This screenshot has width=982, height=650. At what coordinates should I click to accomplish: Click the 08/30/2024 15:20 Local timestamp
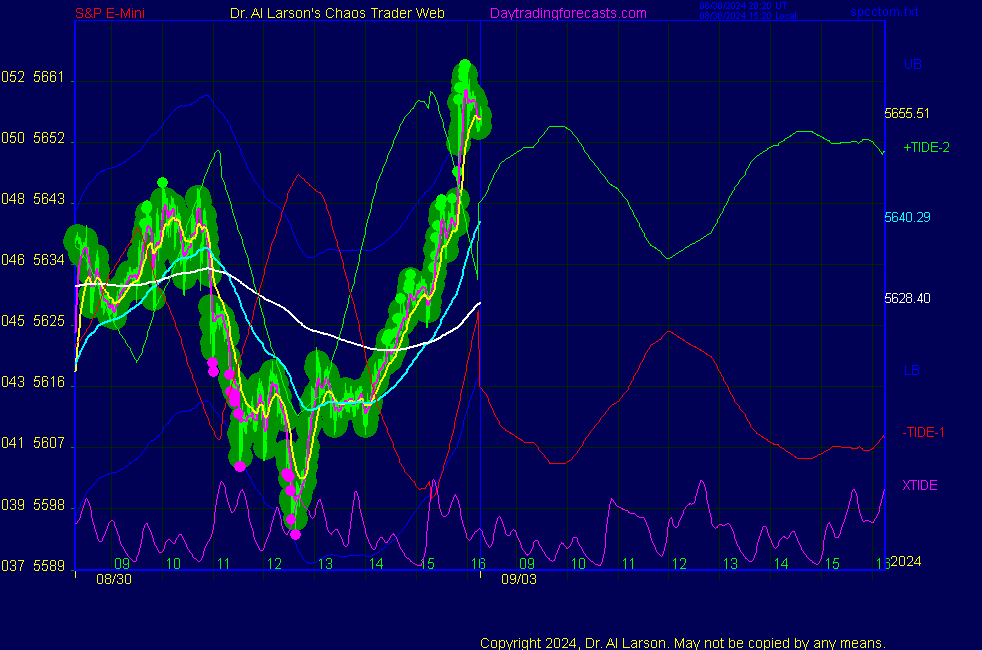coord(748,16)
